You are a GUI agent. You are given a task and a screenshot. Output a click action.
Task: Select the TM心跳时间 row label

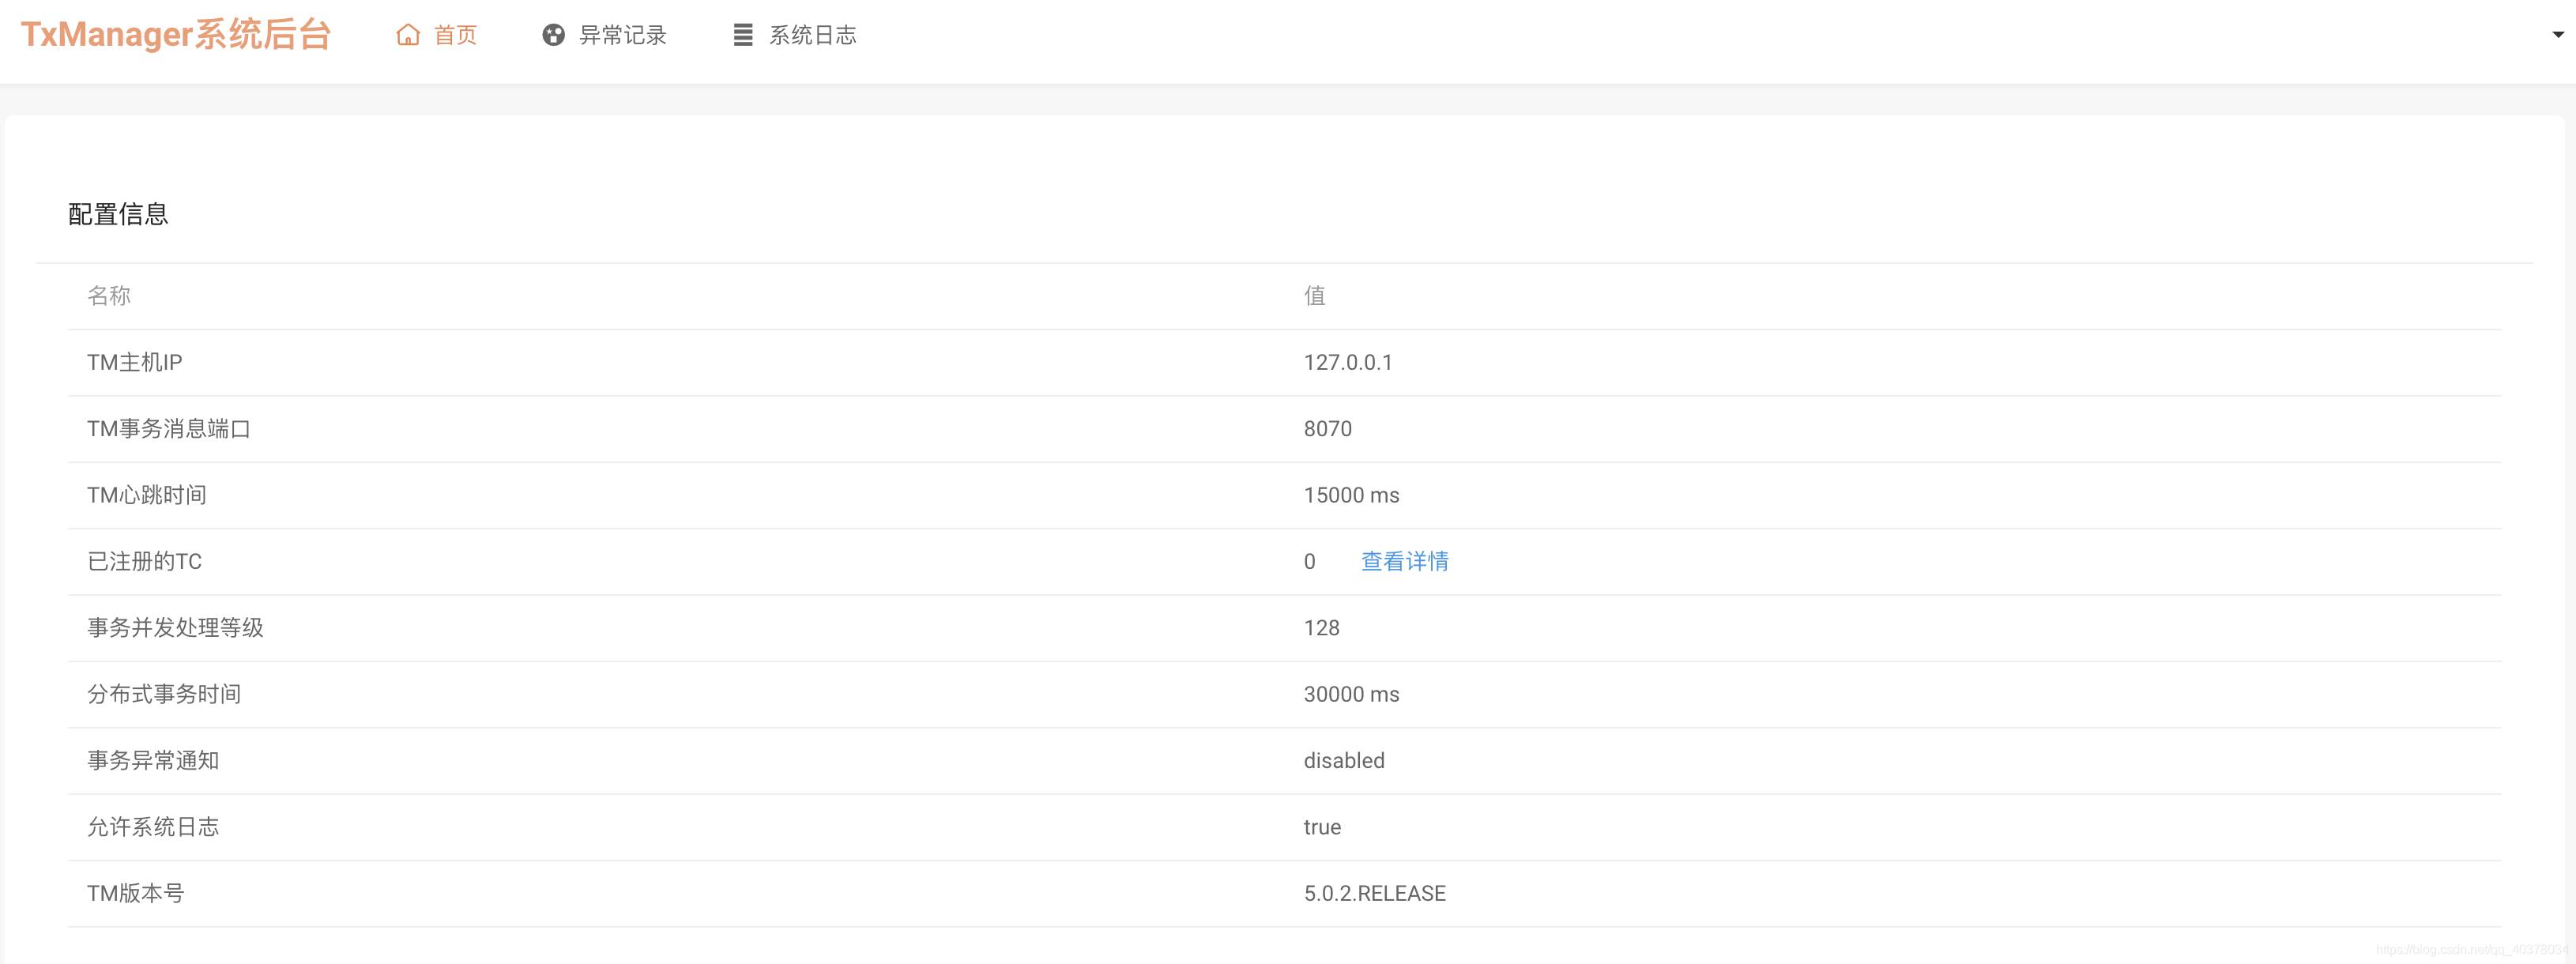pyautogui.click(x=147, y=495)
